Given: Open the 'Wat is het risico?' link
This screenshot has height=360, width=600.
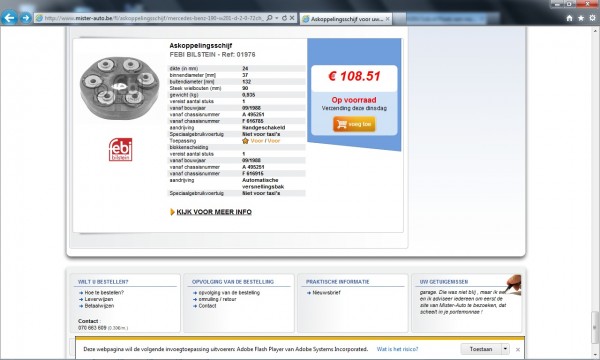Looking at the screenshot, I should (397, 349).
